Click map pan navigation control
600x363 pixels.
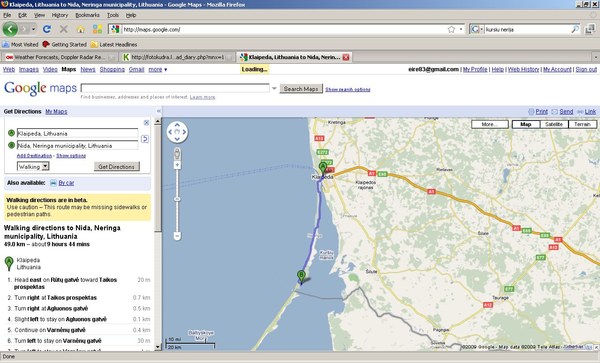pos(177,132)
